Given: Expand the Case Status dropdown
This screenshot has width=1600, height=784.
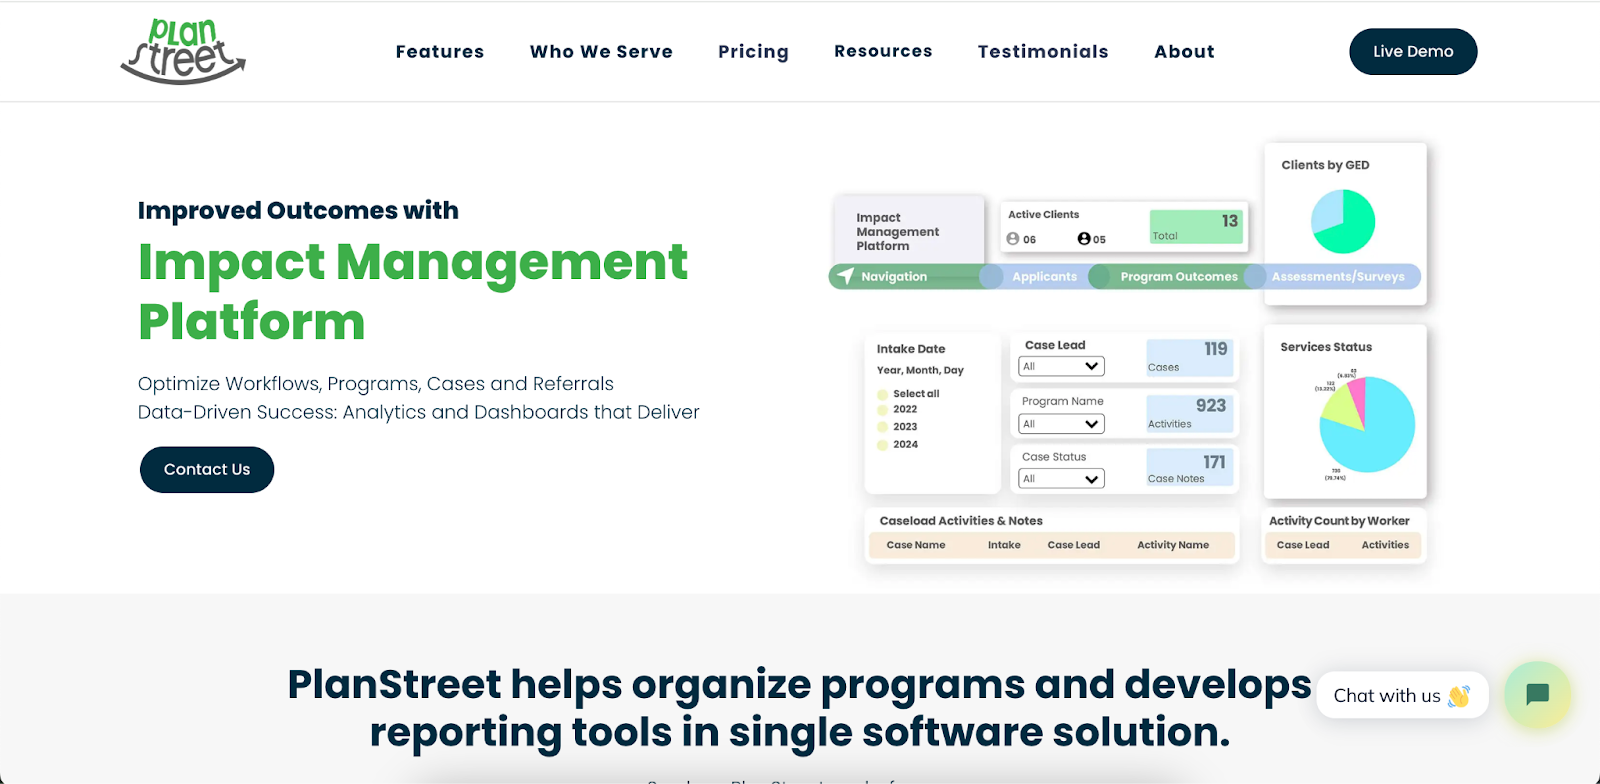Looking at the screenshot, I should [x=1061, y=479].
